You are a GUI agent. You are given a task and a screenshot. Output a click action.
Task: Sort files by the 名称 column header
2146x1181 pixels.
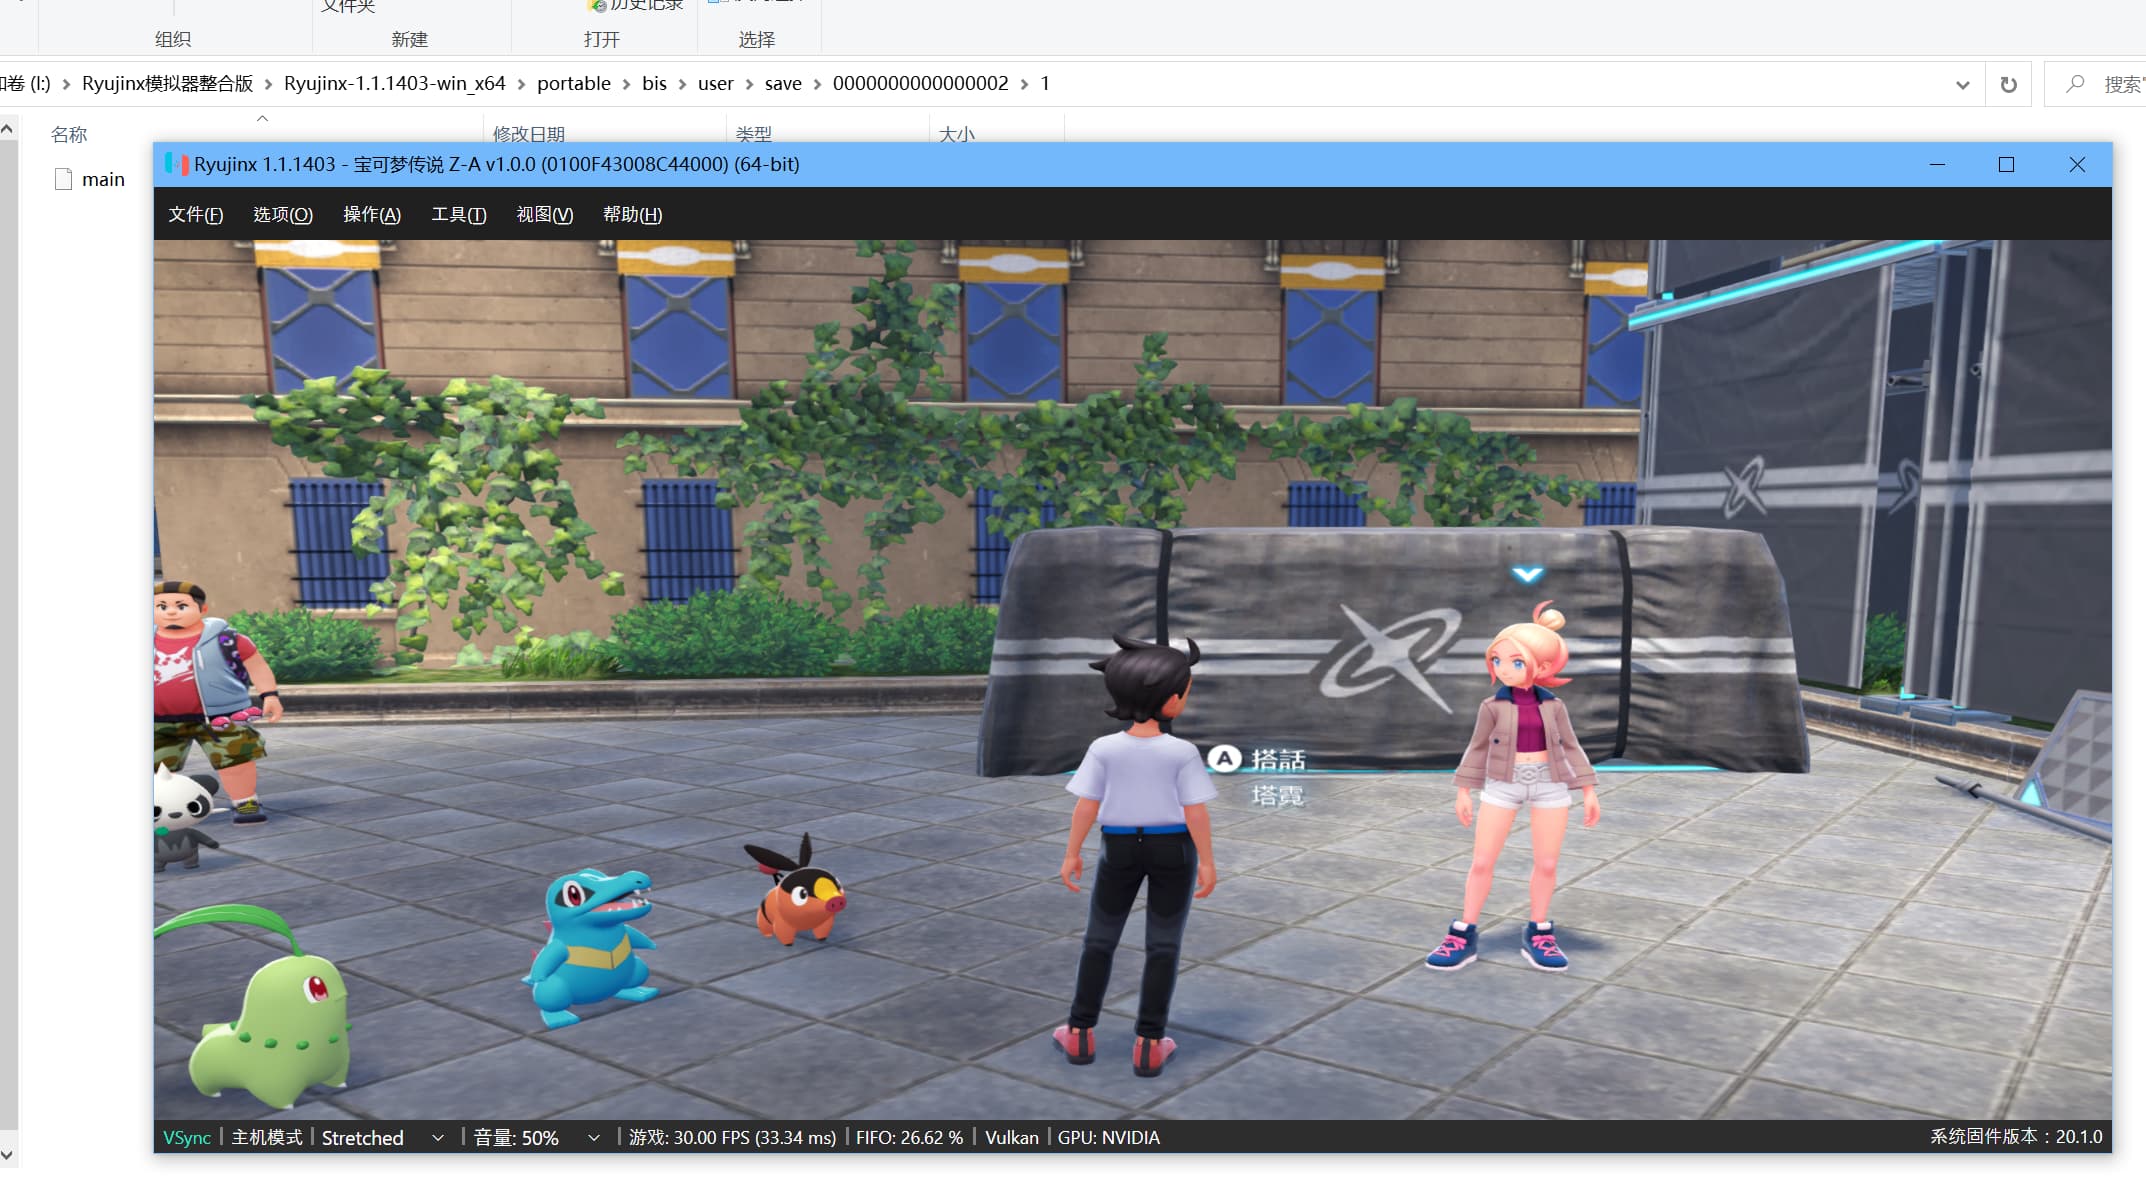coord(69,134)
